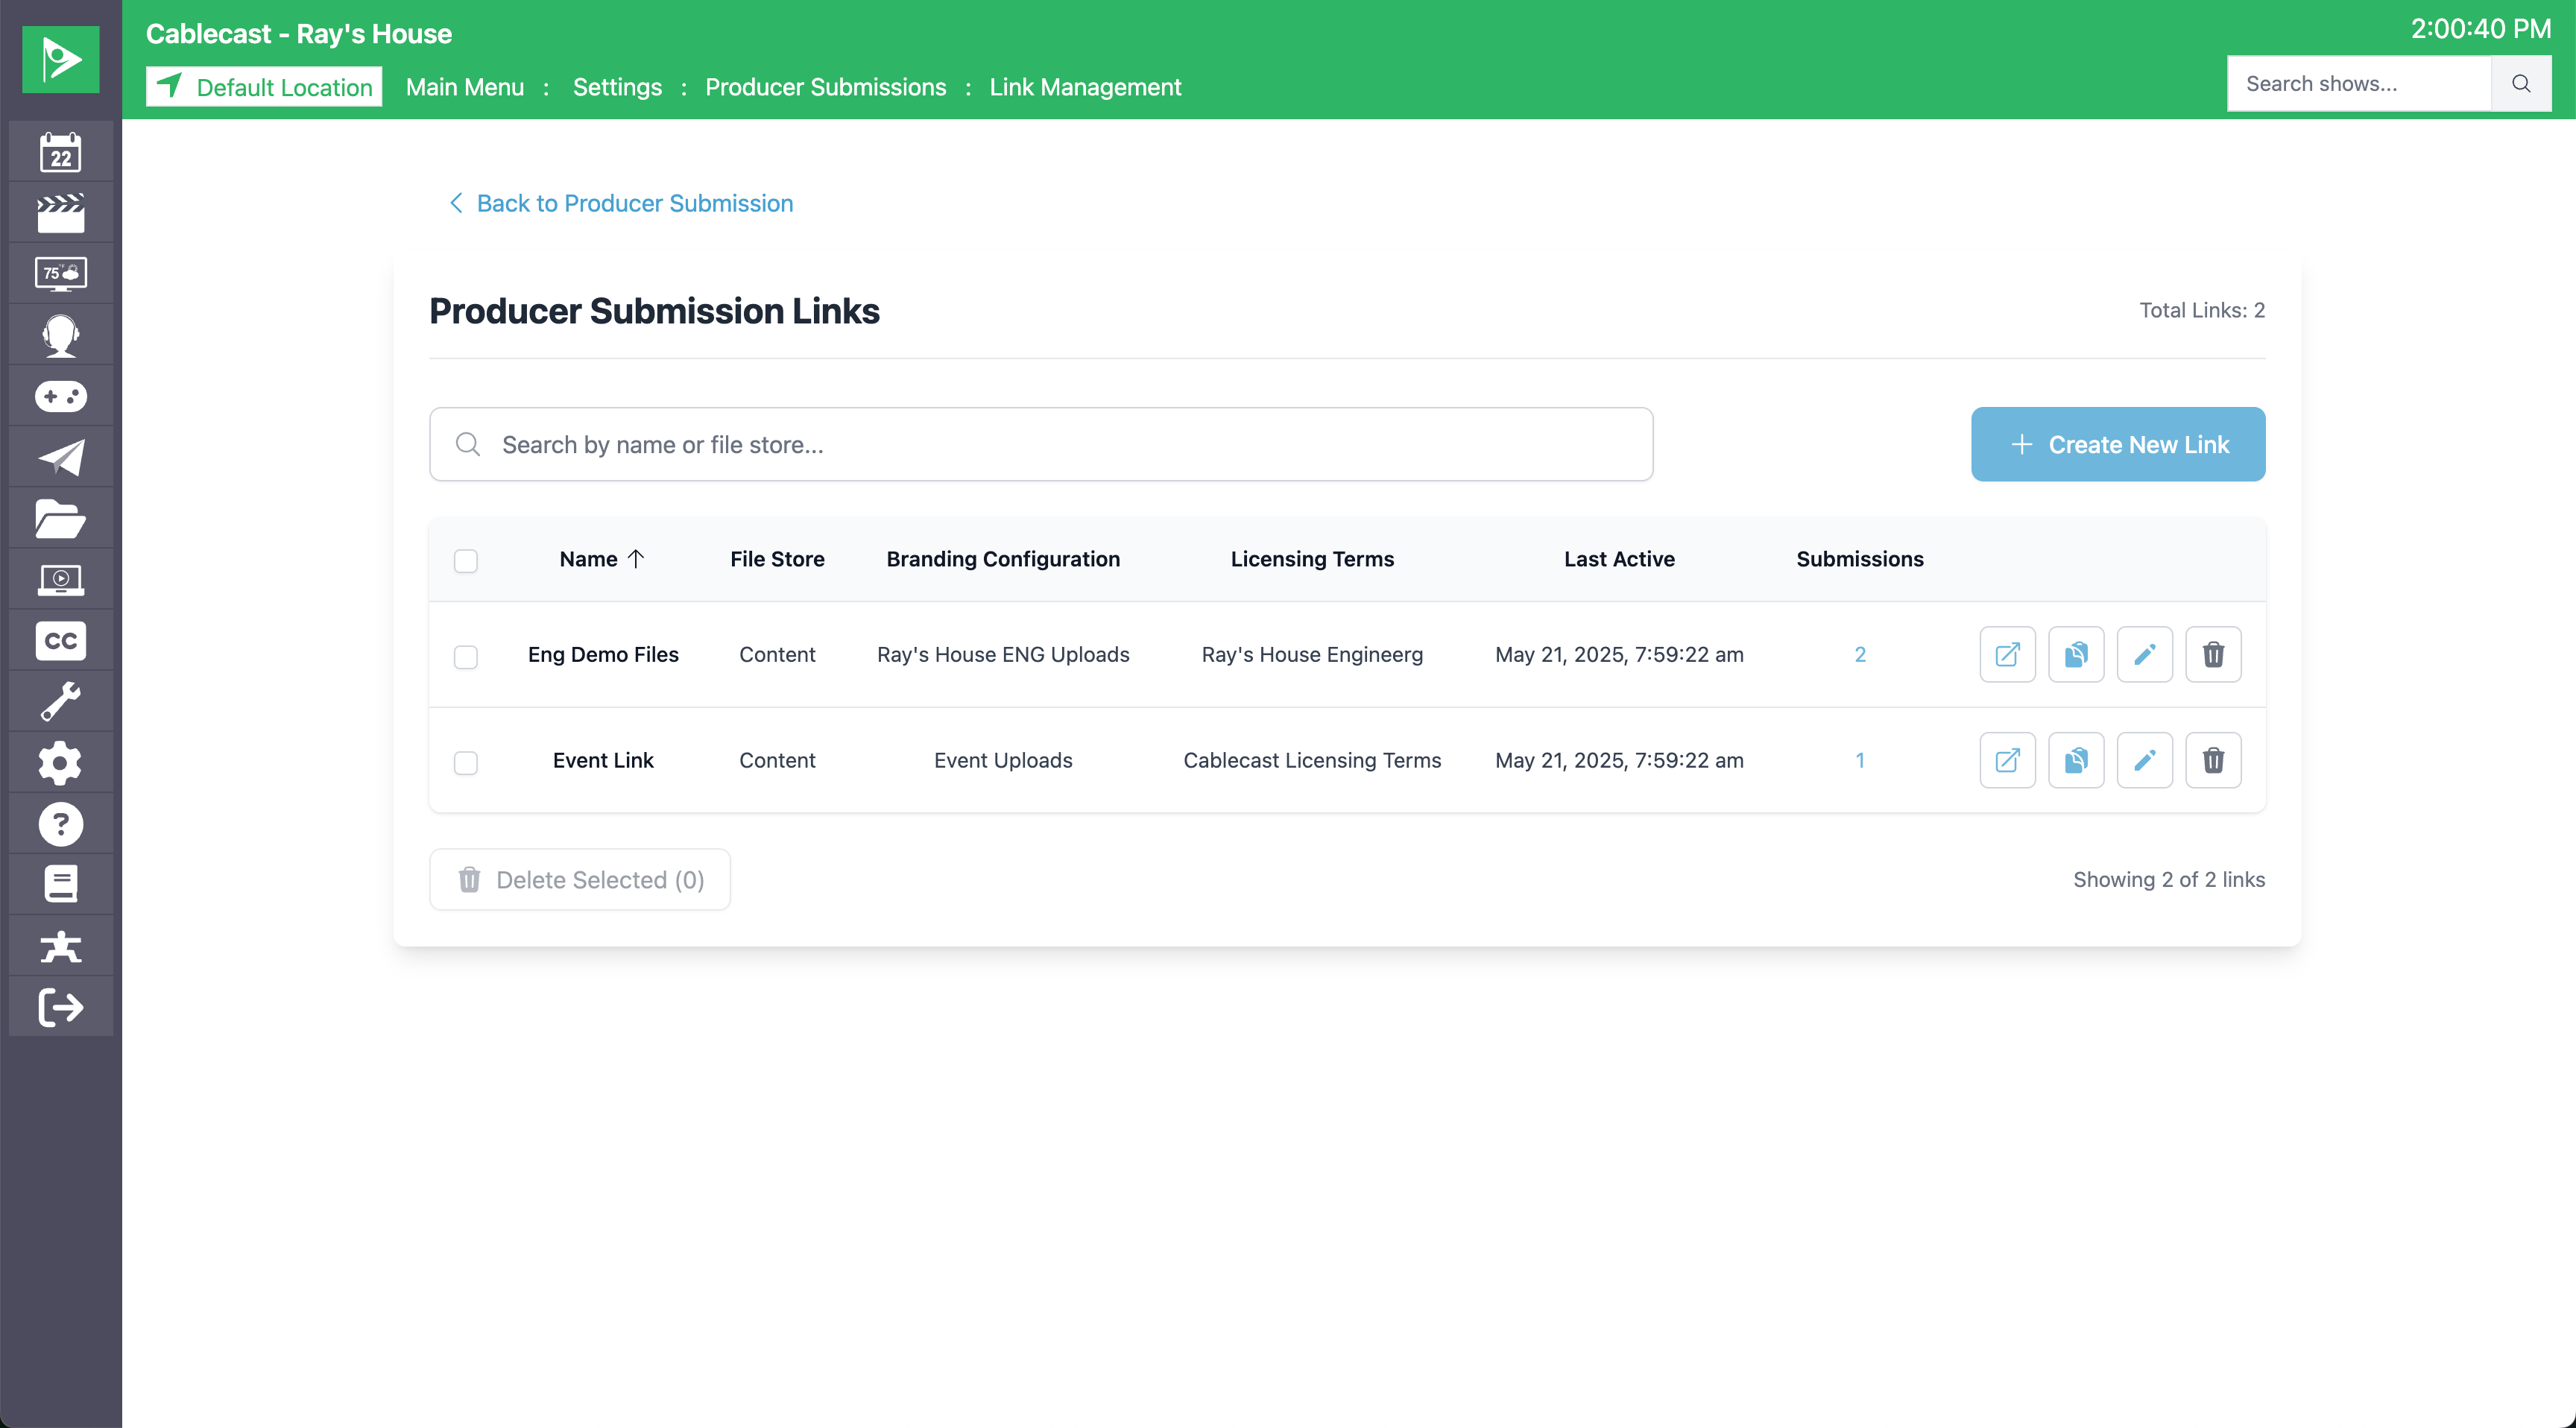Open the schedule calendar sidebar icon
The height and width of the screenshot is (1428, 2576).
click(60, 152)
